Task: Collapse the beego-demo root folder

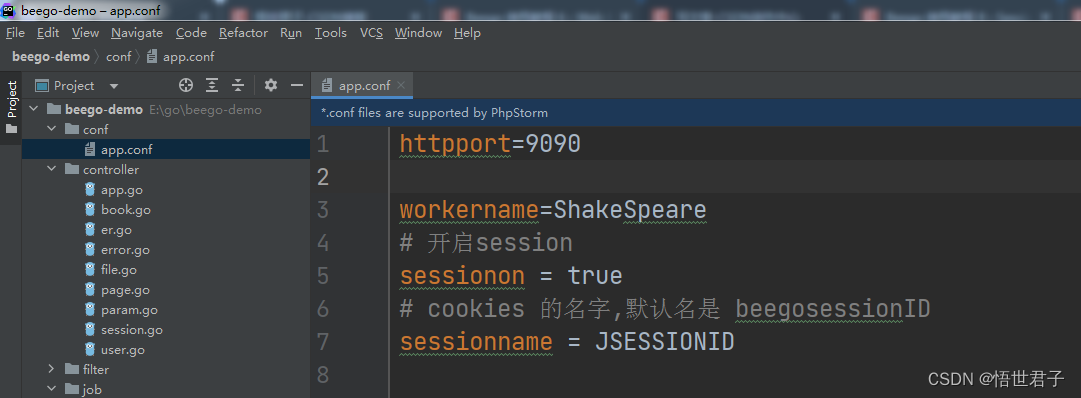Action: click(33, 109)
